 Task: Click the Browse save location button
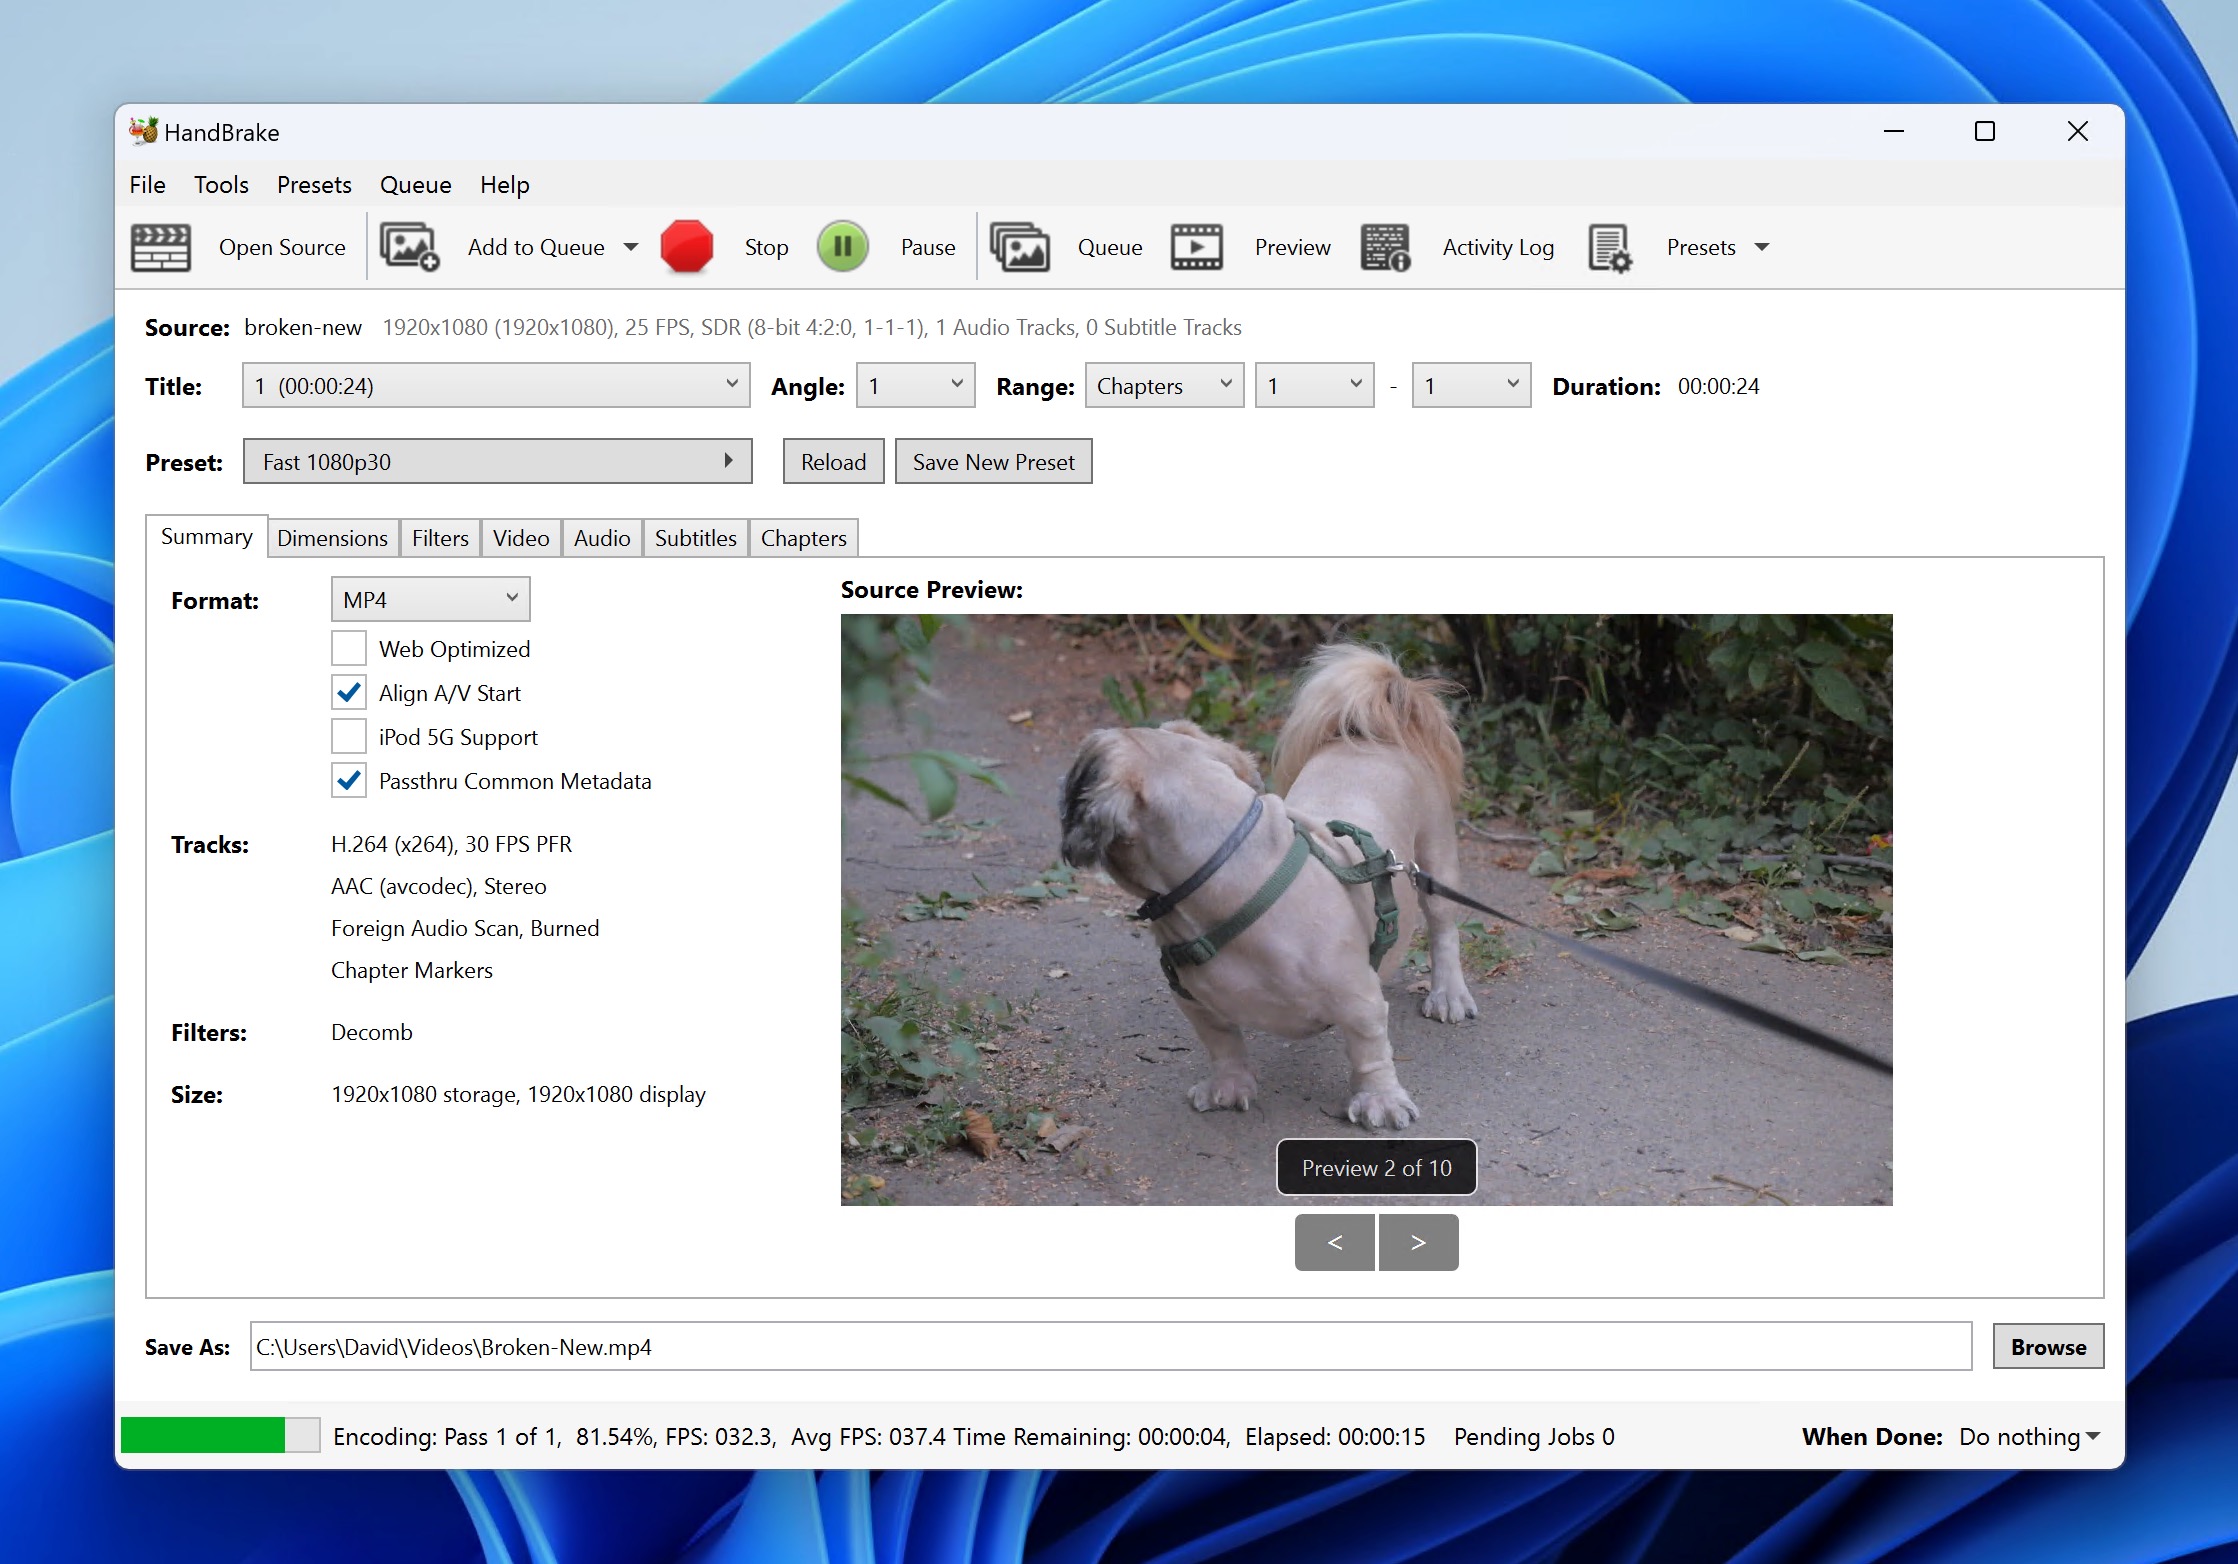(x=2048, y=1346)
